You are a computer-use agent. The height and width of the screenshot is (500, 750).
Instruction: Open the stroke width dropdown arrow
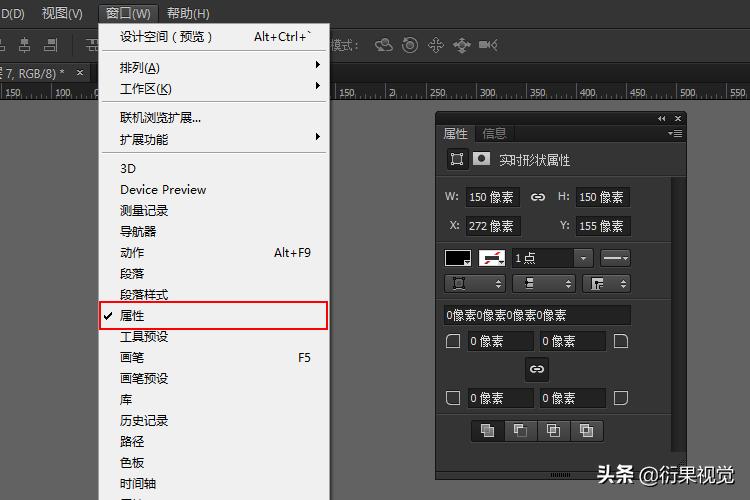(584, 258)
